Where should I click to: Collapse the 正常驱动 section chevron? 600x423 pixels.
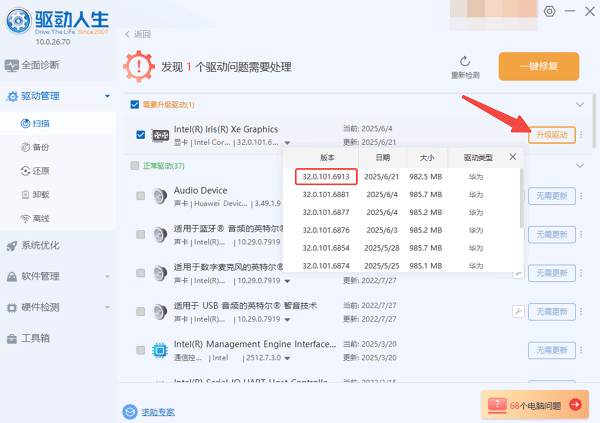click(580, 166)
